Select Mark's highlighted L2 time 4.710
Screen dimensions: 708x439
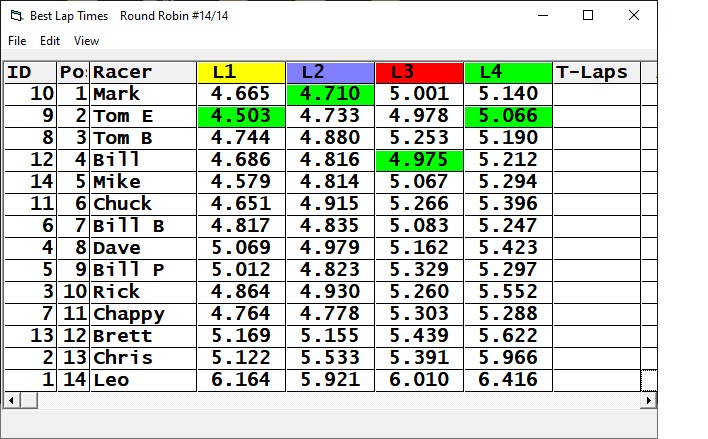[330, 94]
